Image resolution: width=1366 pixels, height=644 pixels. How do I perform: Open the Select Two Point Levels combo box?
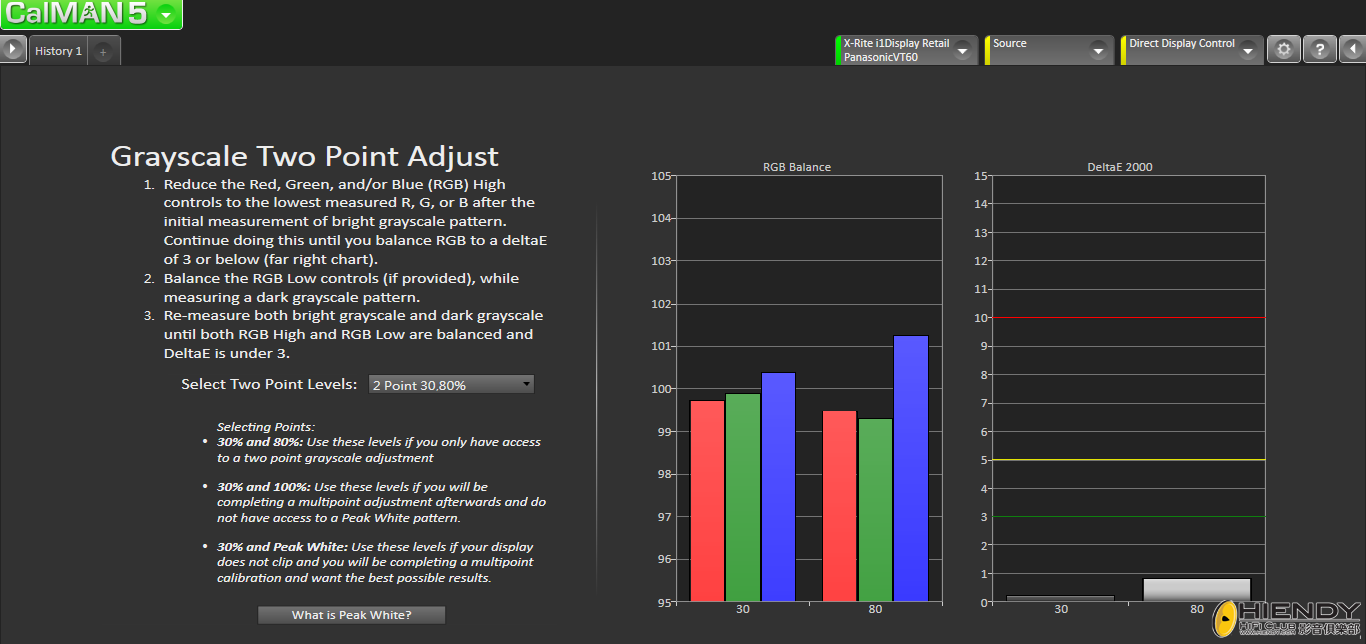[x=451, y=385]
